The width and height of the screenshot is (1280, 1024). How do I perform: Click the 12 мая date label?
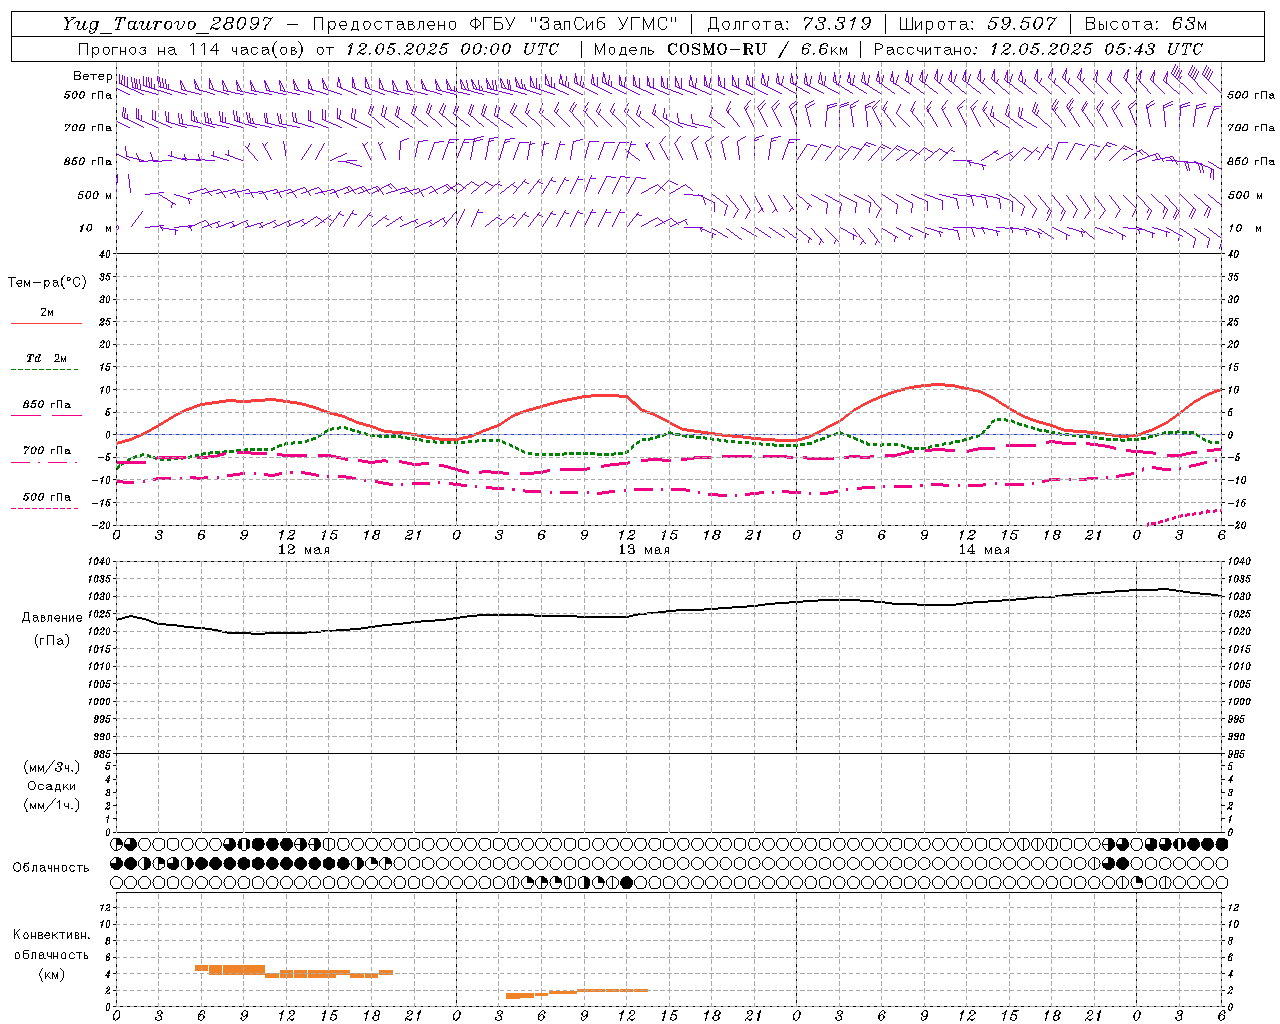304,550
